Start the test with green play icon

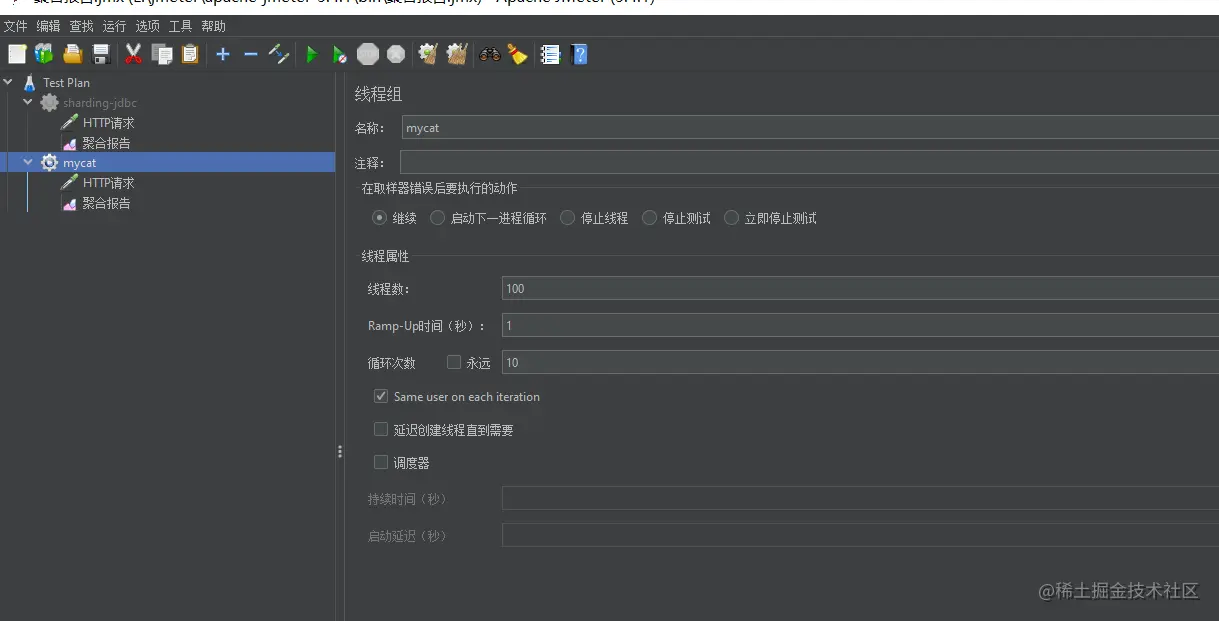[312, 54]
